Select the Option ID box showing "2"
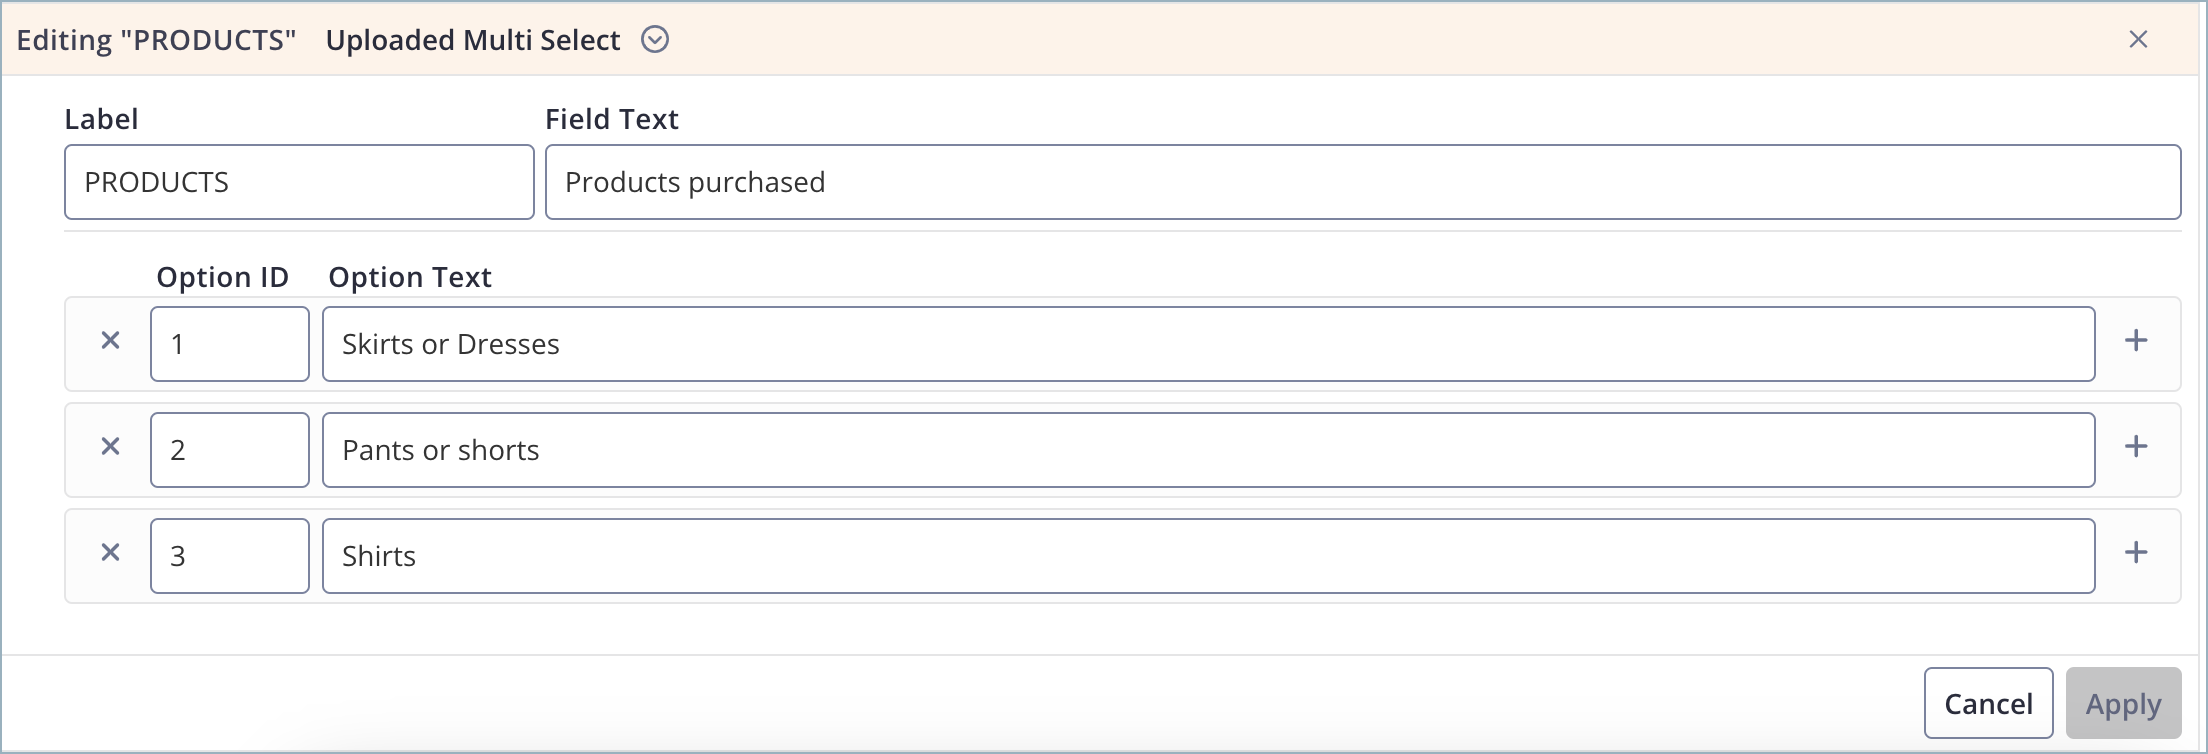The height and width of the screenshot is (754, 2208). pyautogui.click(x=229, y=448)
